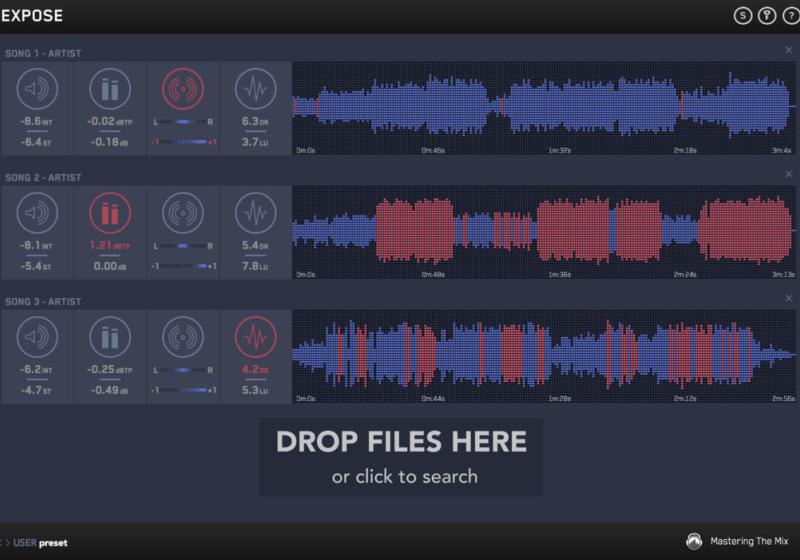The width and height of the screenshot is (800, 560).
Task: Select the SONG 3 - ARTIST title
Action: tap(43, 301)
